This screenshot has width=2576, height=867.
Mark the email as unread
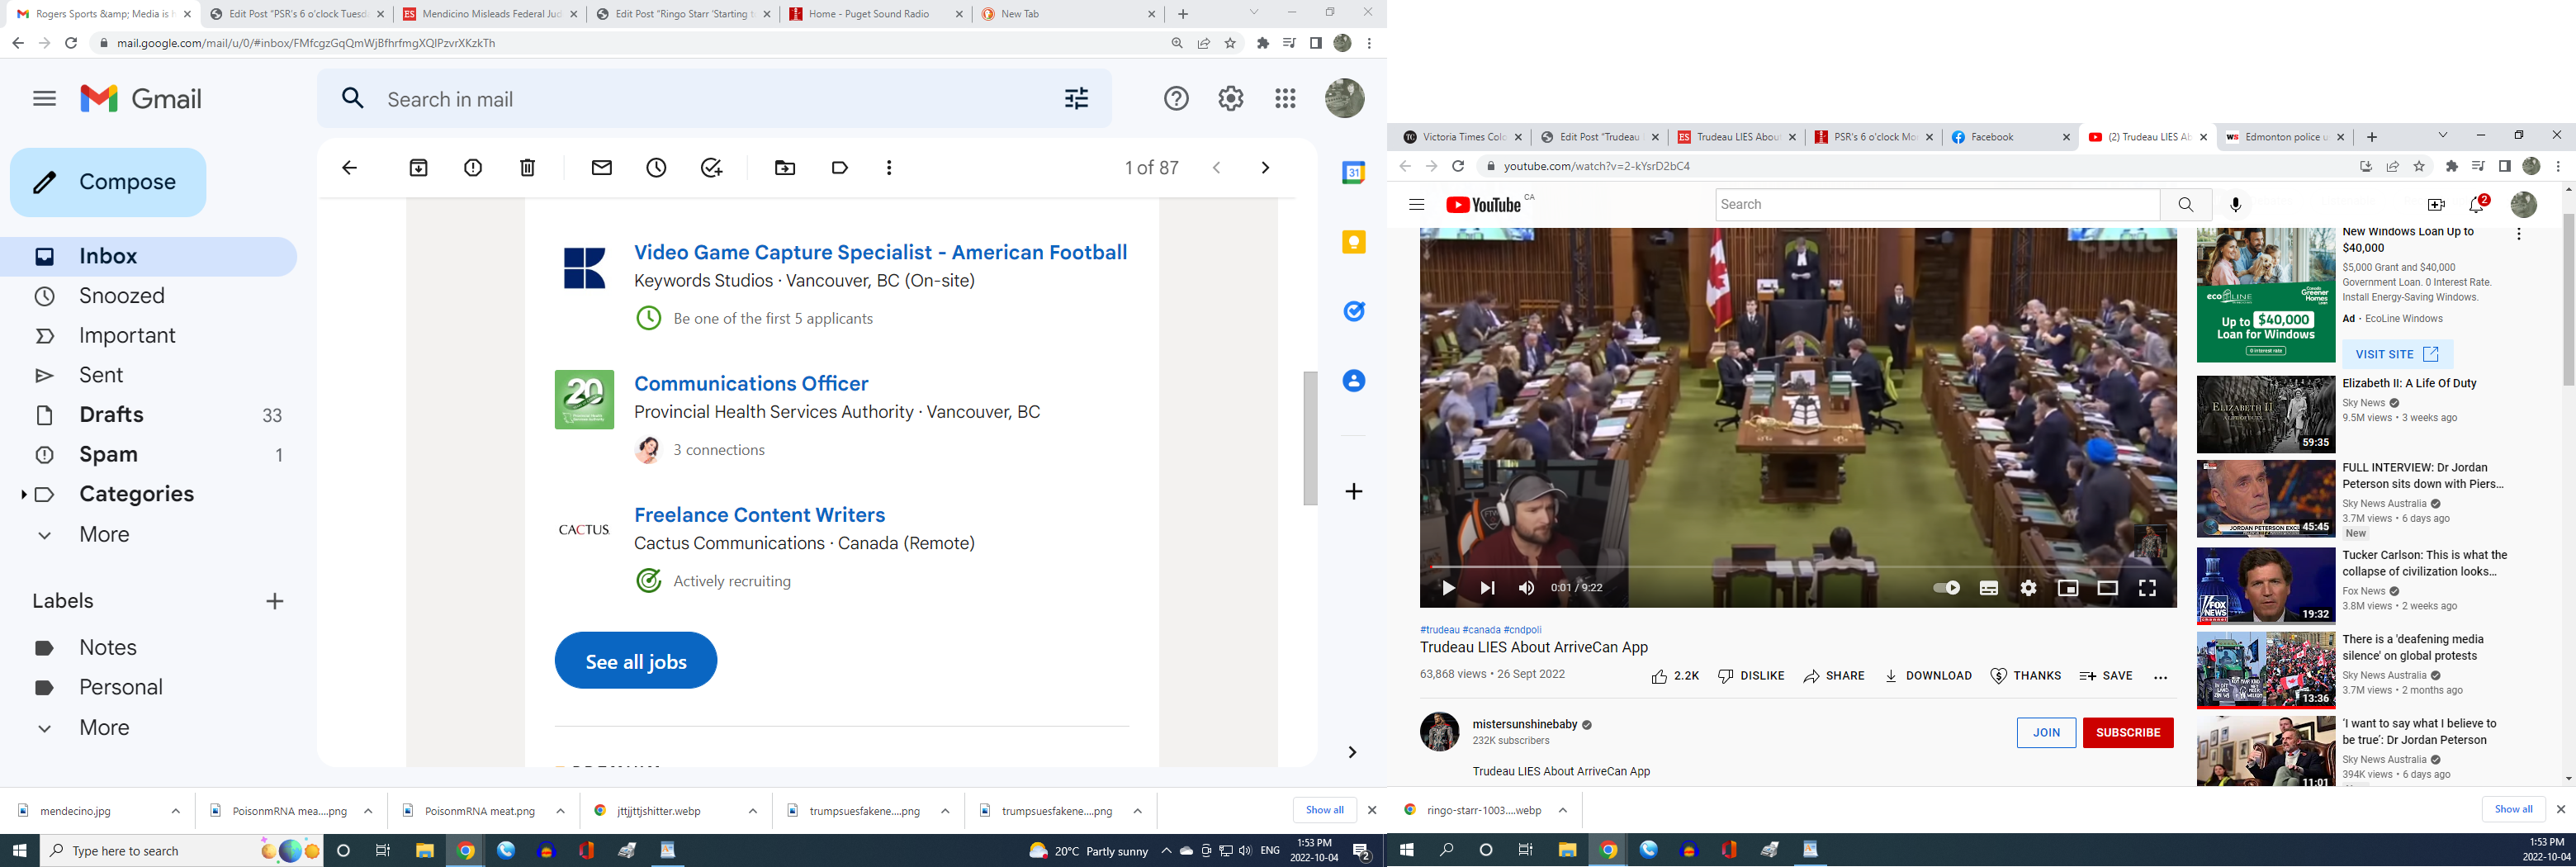pos(601,168)
